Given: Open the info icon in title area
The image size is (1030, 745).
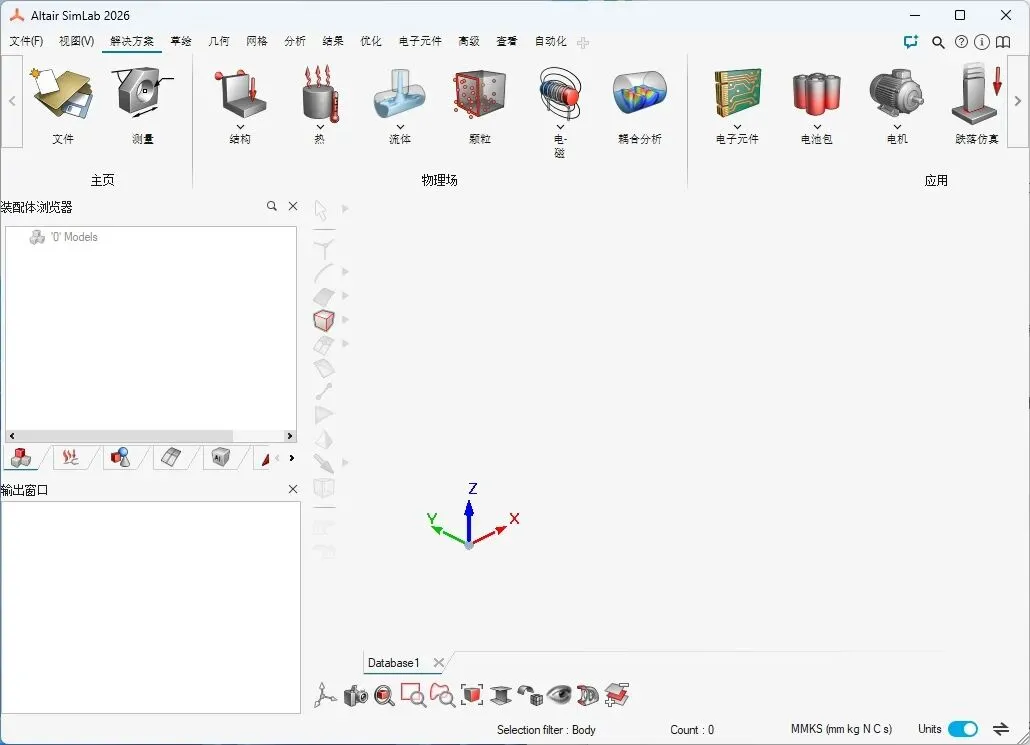Looking at the screenshot, I should (x=981, y=42).
